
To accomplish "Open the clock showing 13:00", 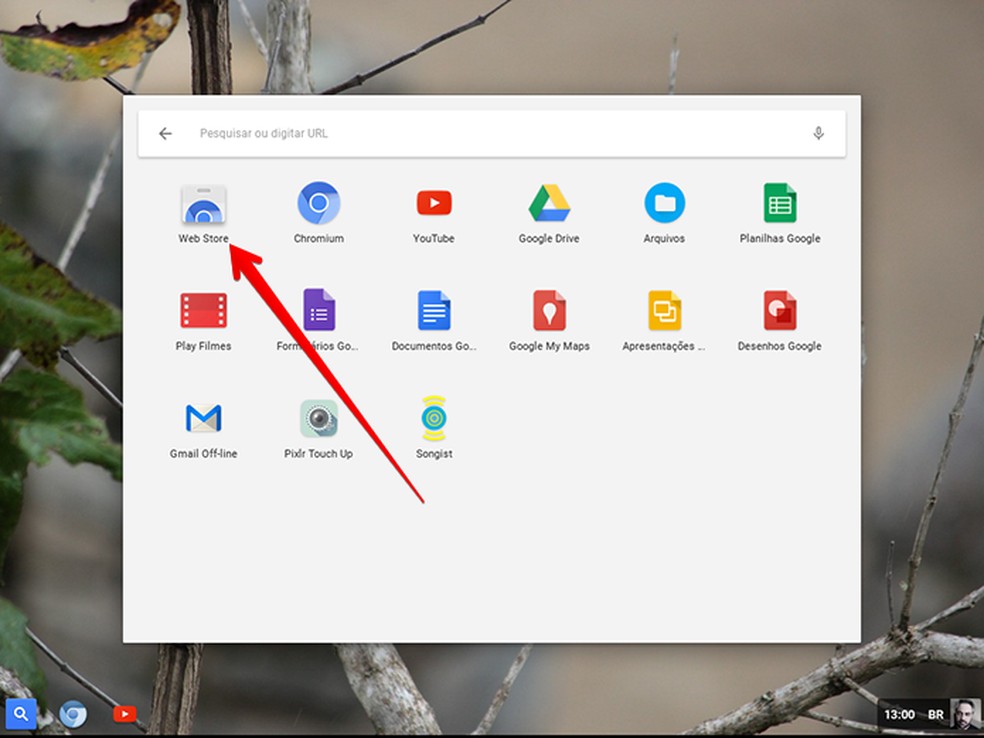I will [x=899, y=715].
